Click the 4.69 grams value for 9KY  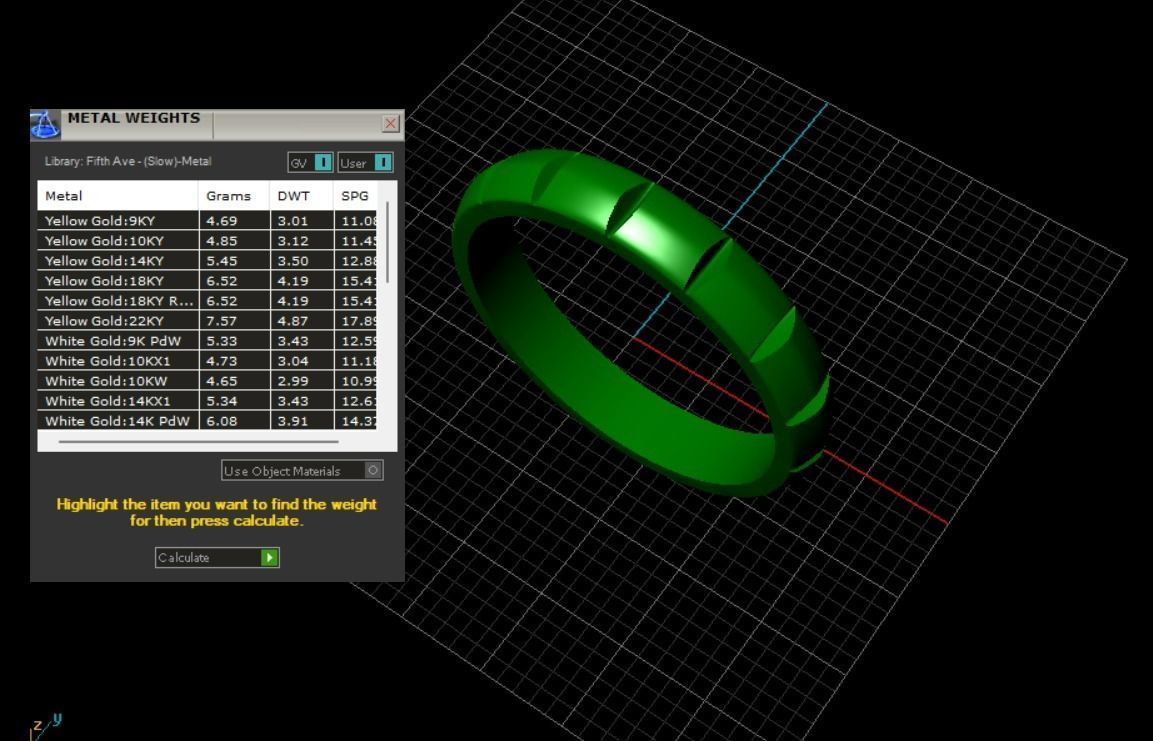(221, 221)
